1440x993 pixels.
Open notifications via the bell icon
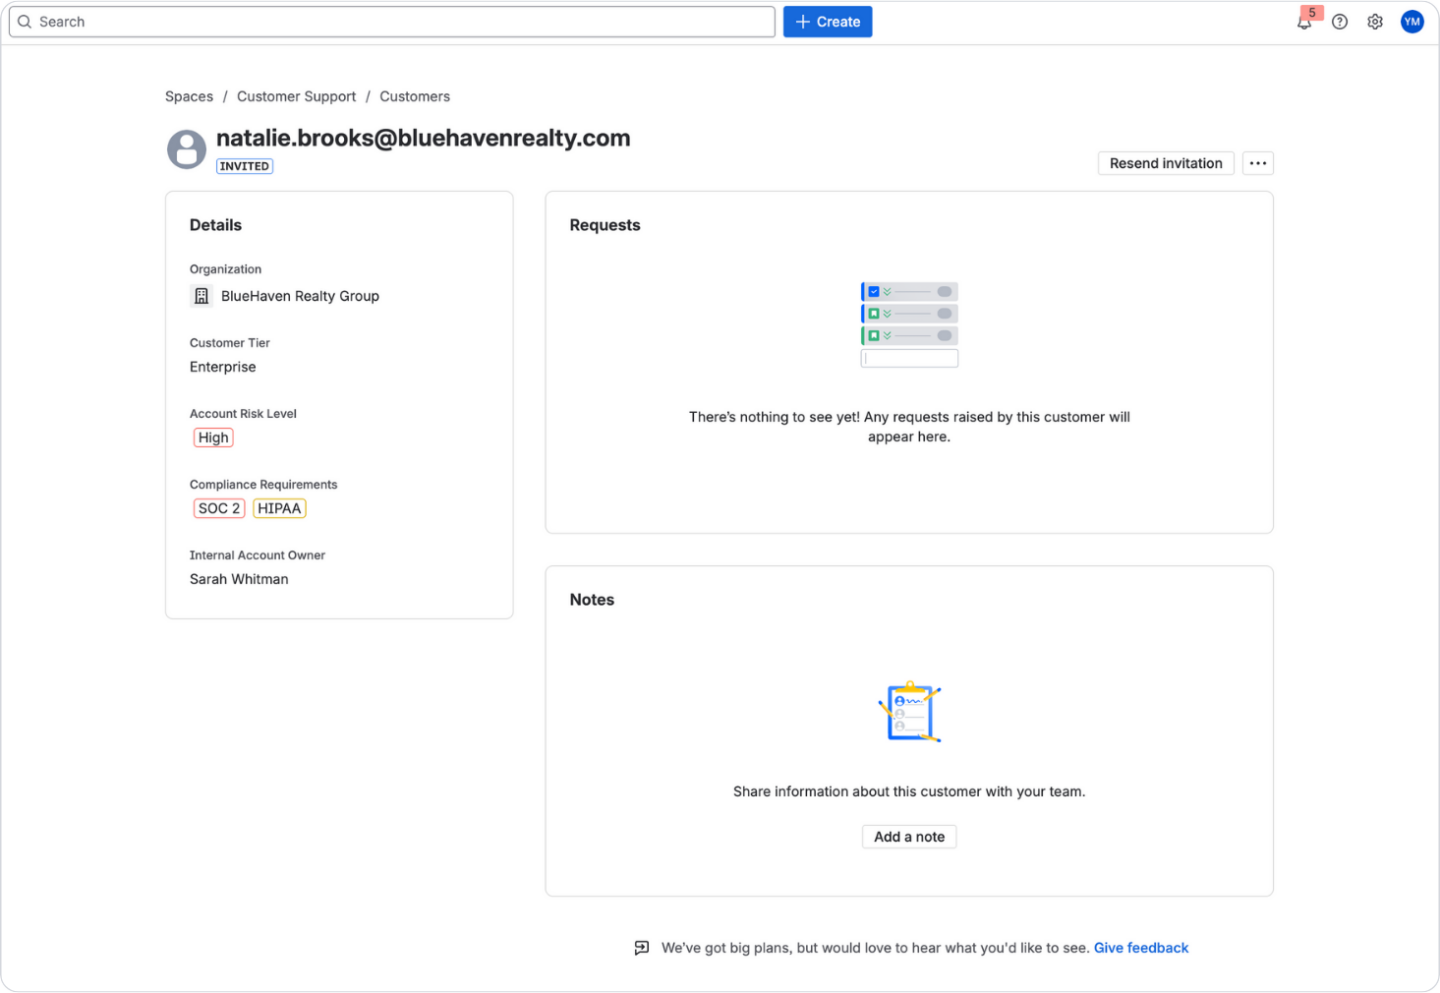(1304, 21)
